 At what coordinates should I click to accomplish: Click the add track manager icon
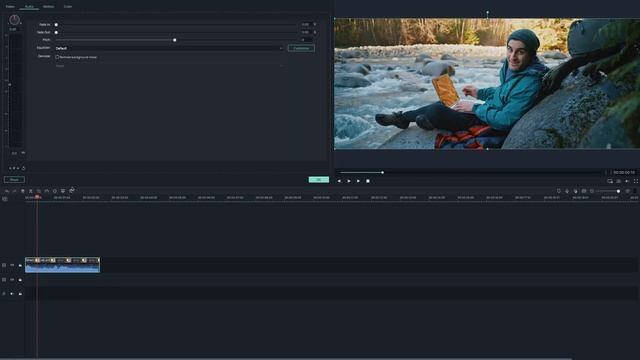click(5, 199)
